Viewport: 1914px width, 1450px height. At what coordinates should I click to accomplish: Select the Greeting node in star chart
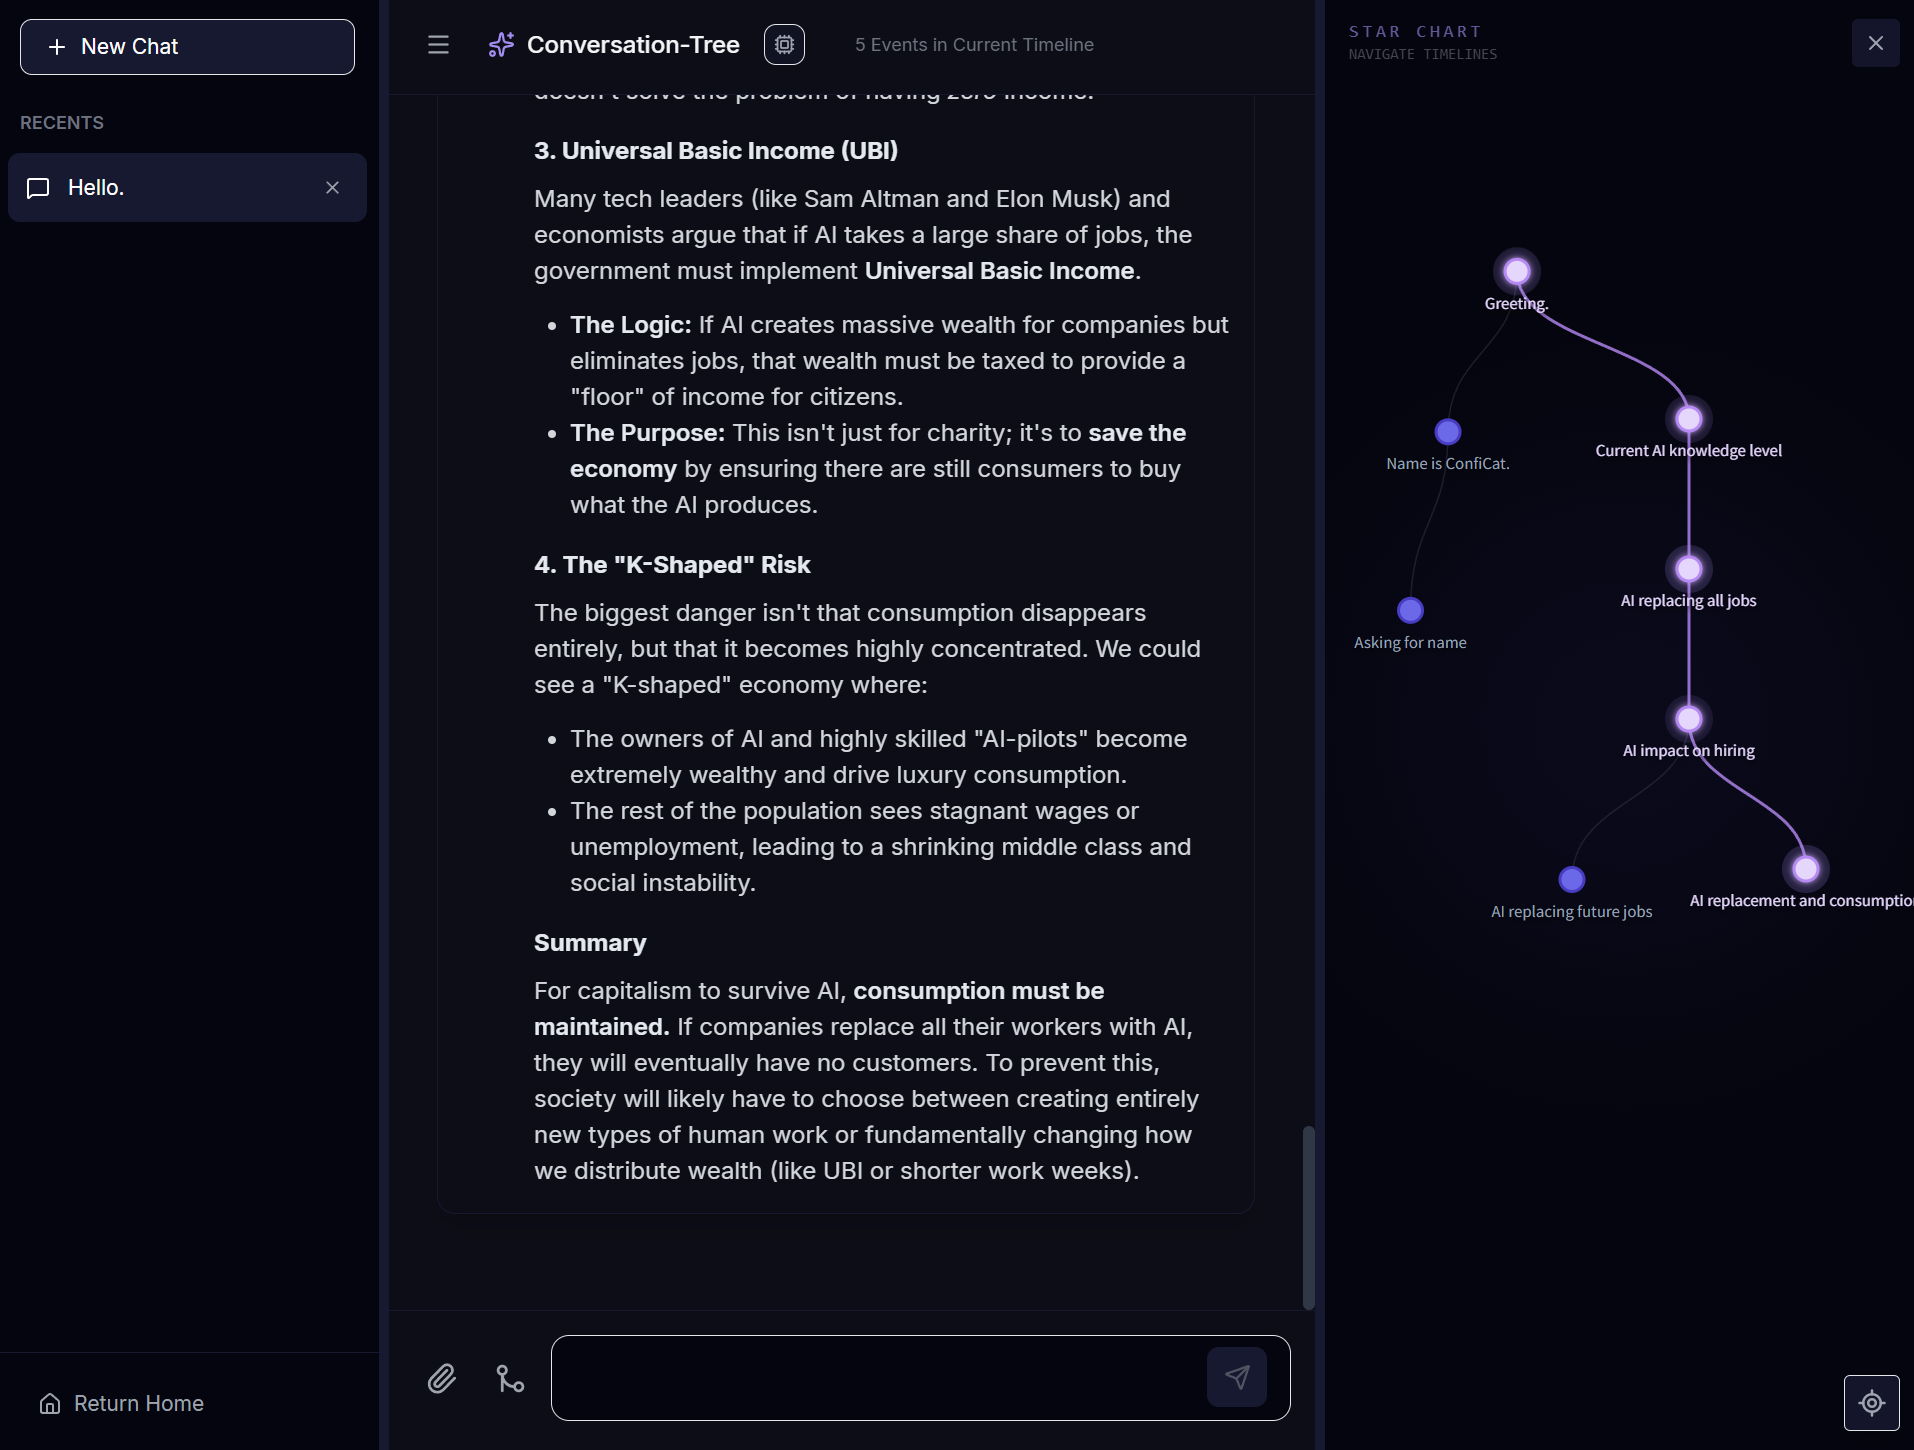pos(1517,271)
